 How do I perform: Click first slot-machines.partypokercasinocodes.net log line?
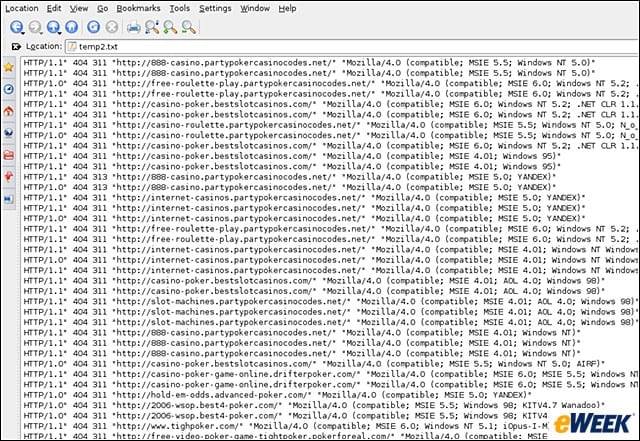(x=331, y=301)
